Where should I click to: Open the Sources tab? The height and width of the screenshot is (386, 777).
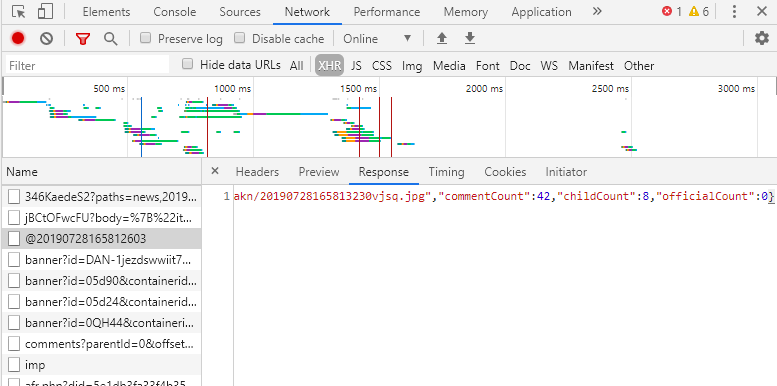240,12
